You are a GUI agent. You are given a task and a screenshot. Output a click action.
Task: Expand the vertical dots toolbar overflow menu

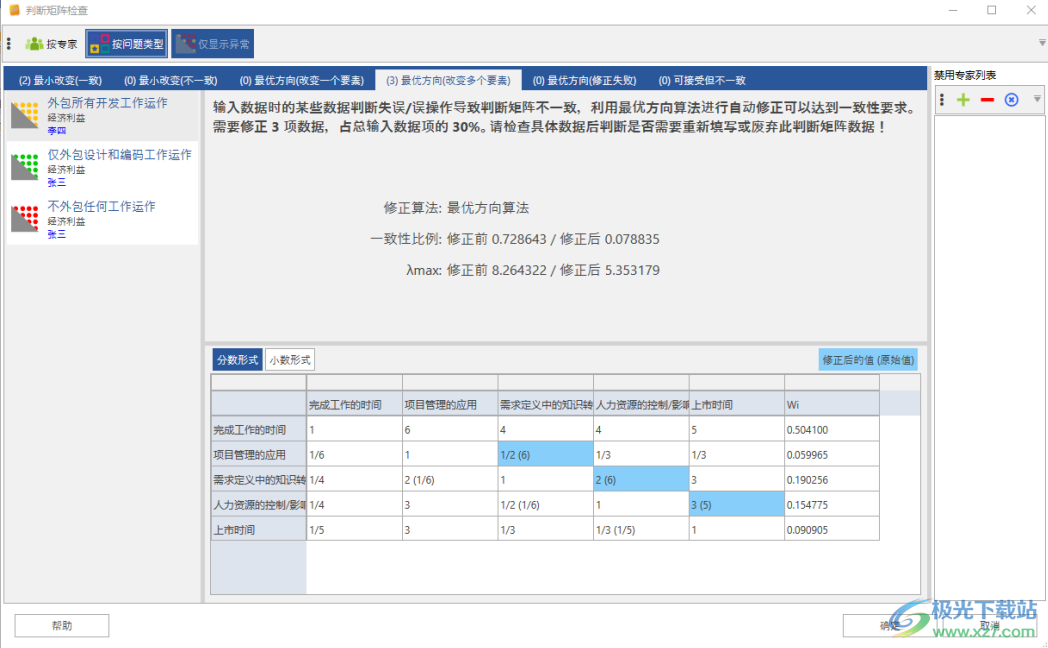click(942, 99)
